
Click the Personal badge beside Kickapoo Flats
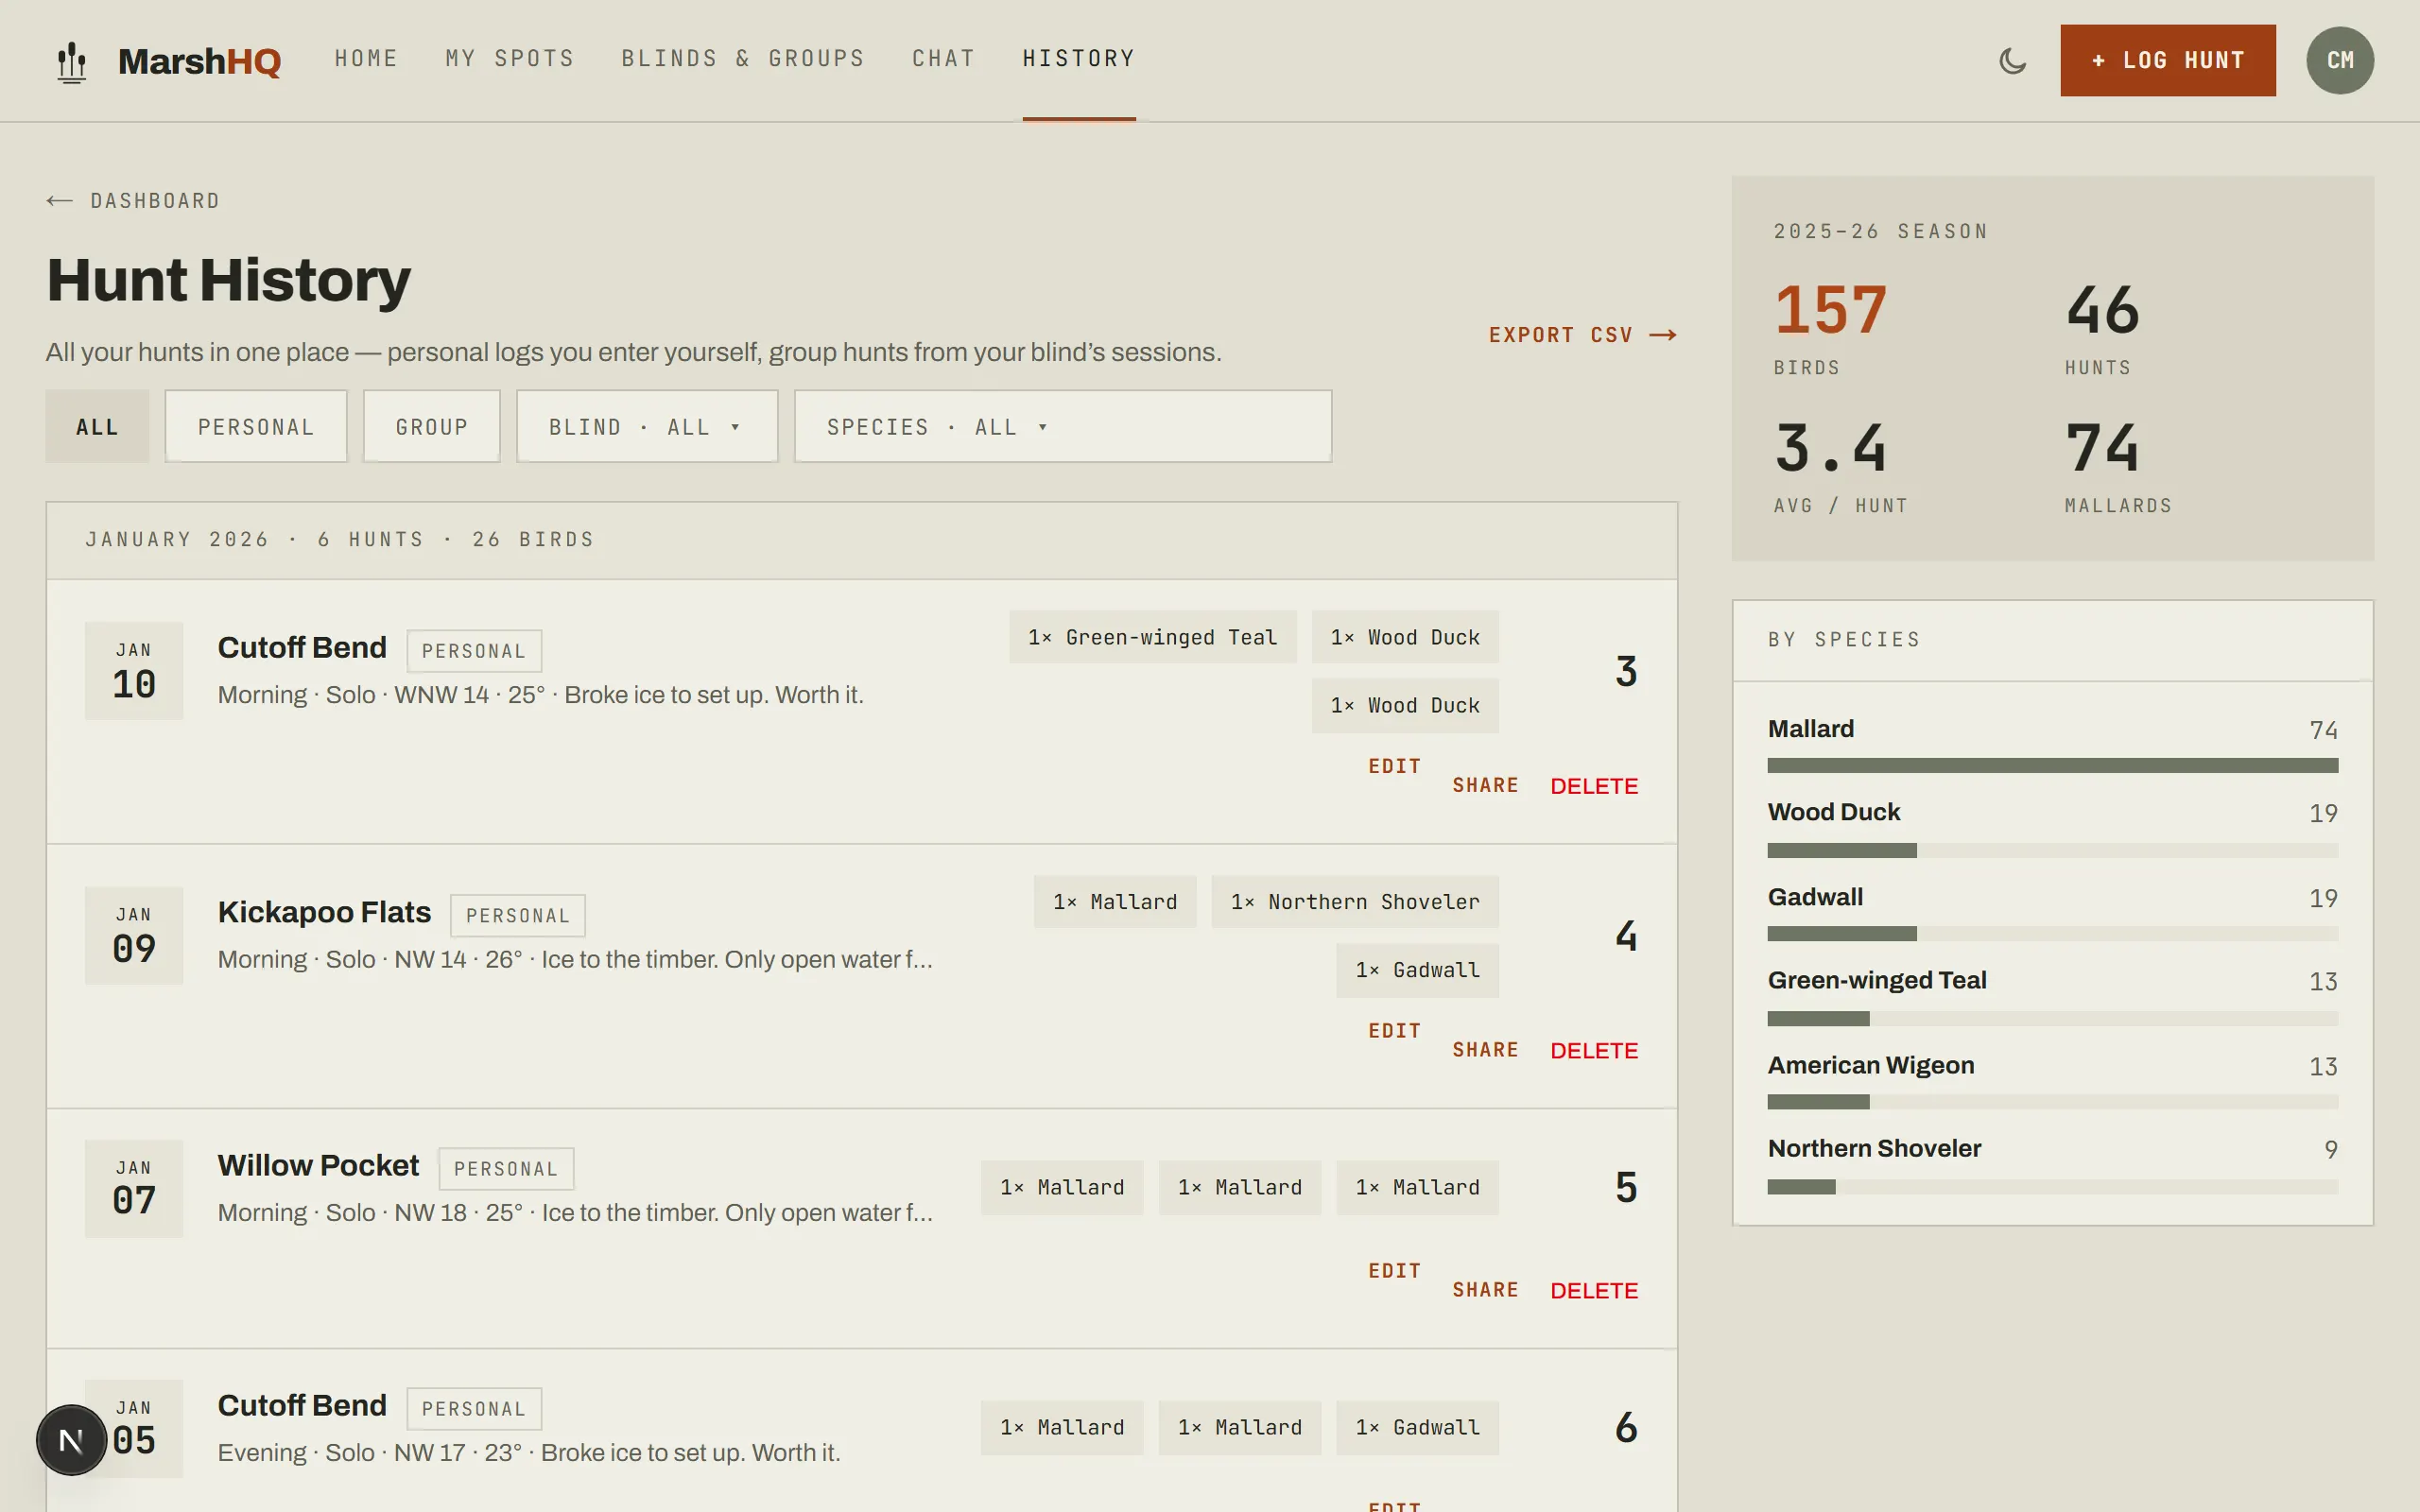(517, 915)
